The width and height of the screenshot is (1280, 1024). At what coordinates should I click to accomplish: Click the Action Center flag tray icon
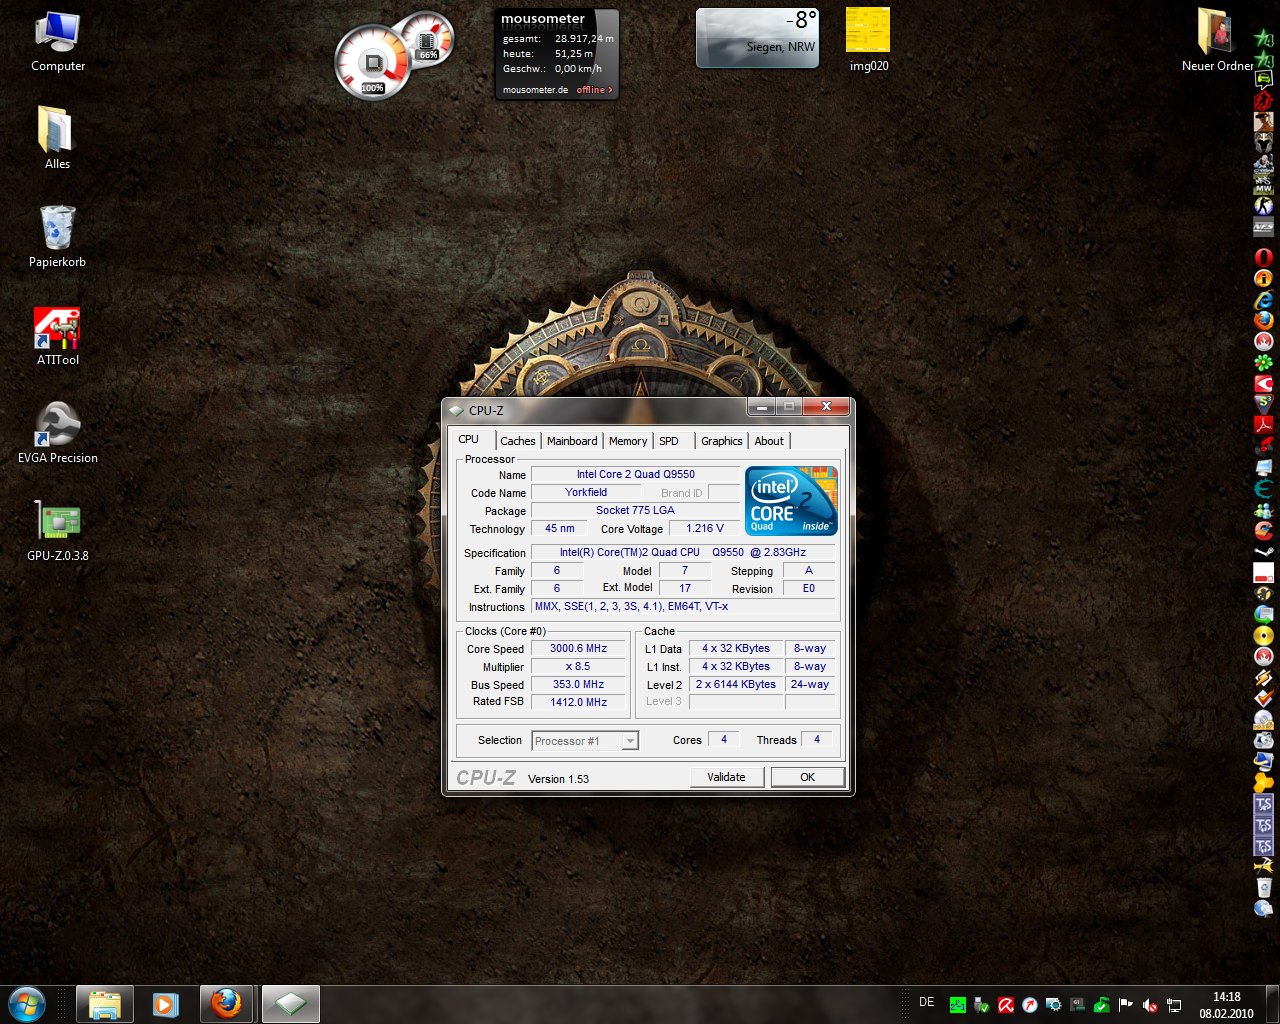(1126, 1004)
